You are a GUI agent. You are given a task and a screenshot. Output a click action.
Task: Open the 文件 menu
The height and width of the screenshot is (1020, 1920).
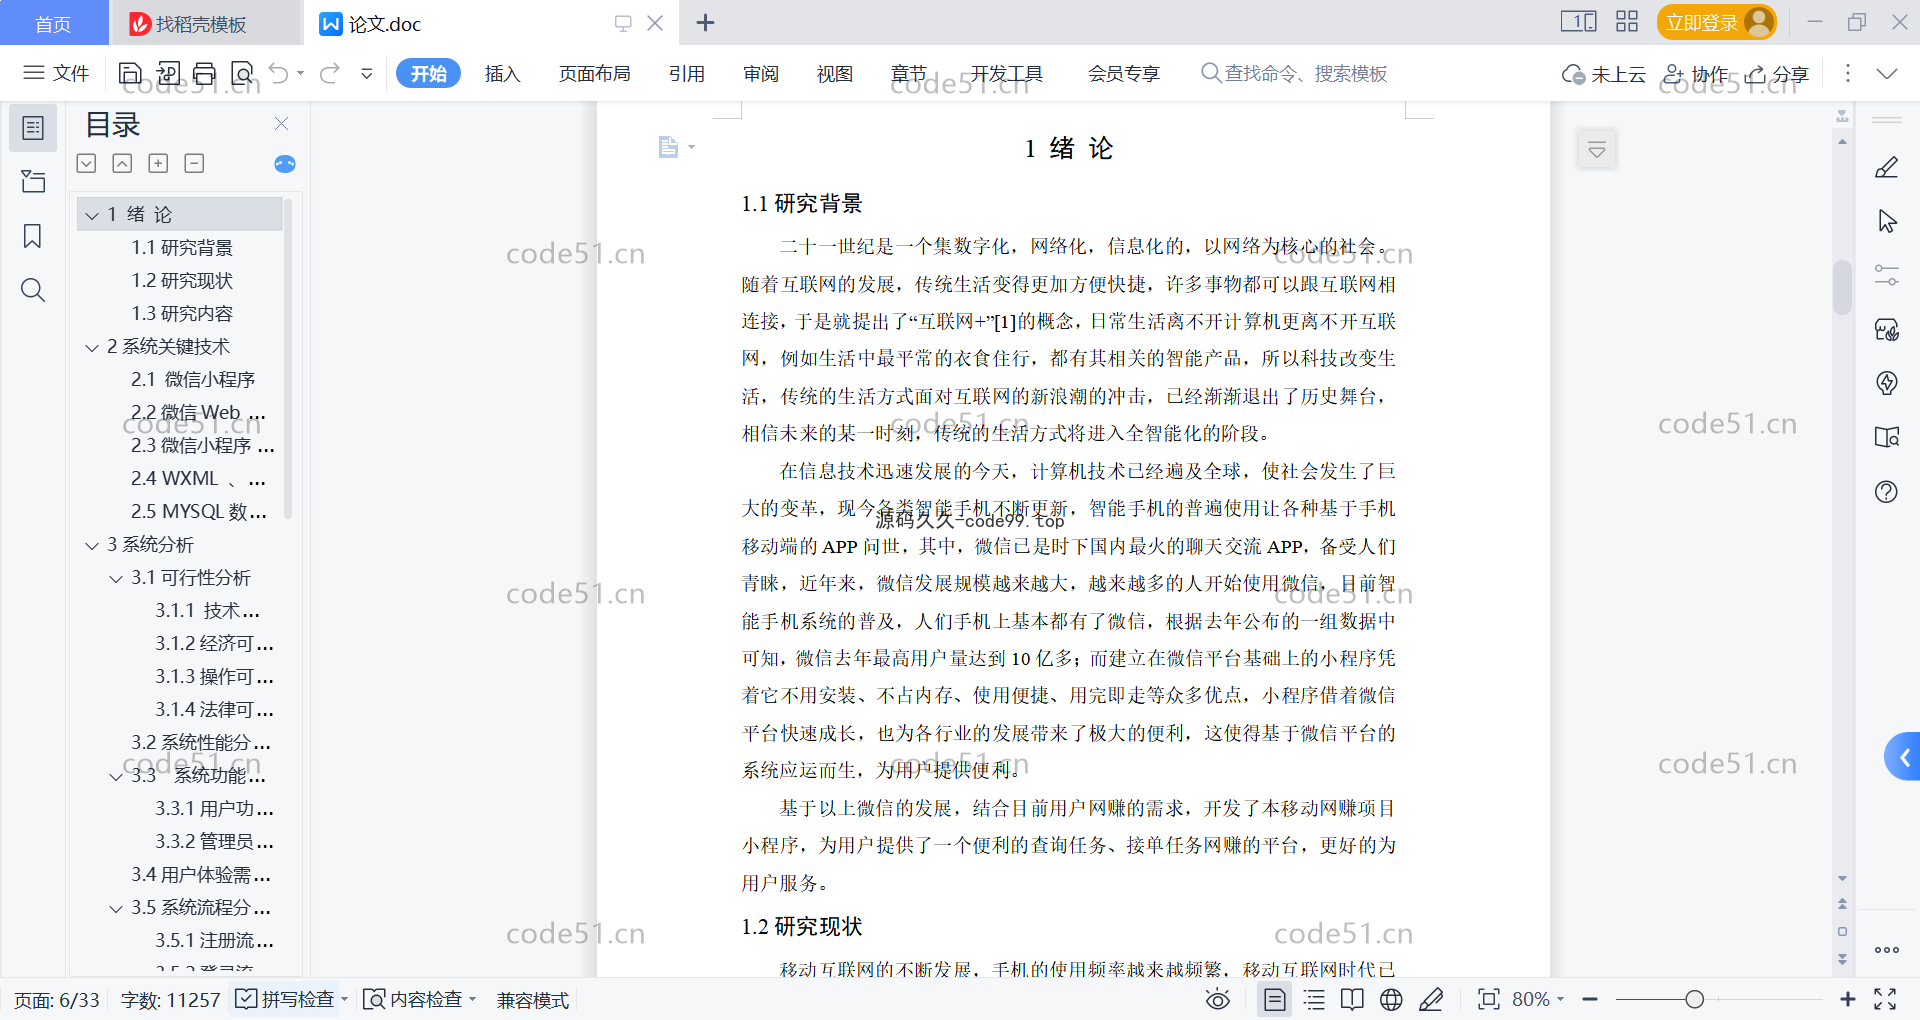pos(57,73)
